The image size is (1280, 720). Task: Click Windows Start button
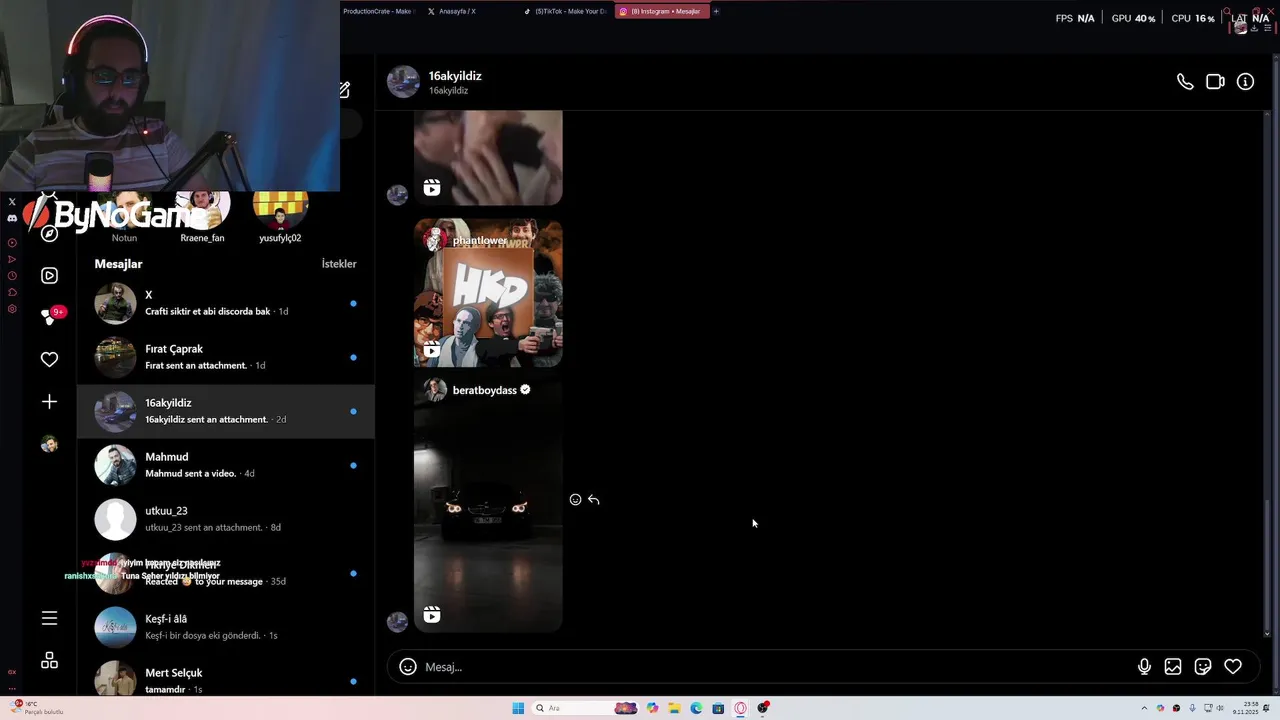click(x=518, y=708)
